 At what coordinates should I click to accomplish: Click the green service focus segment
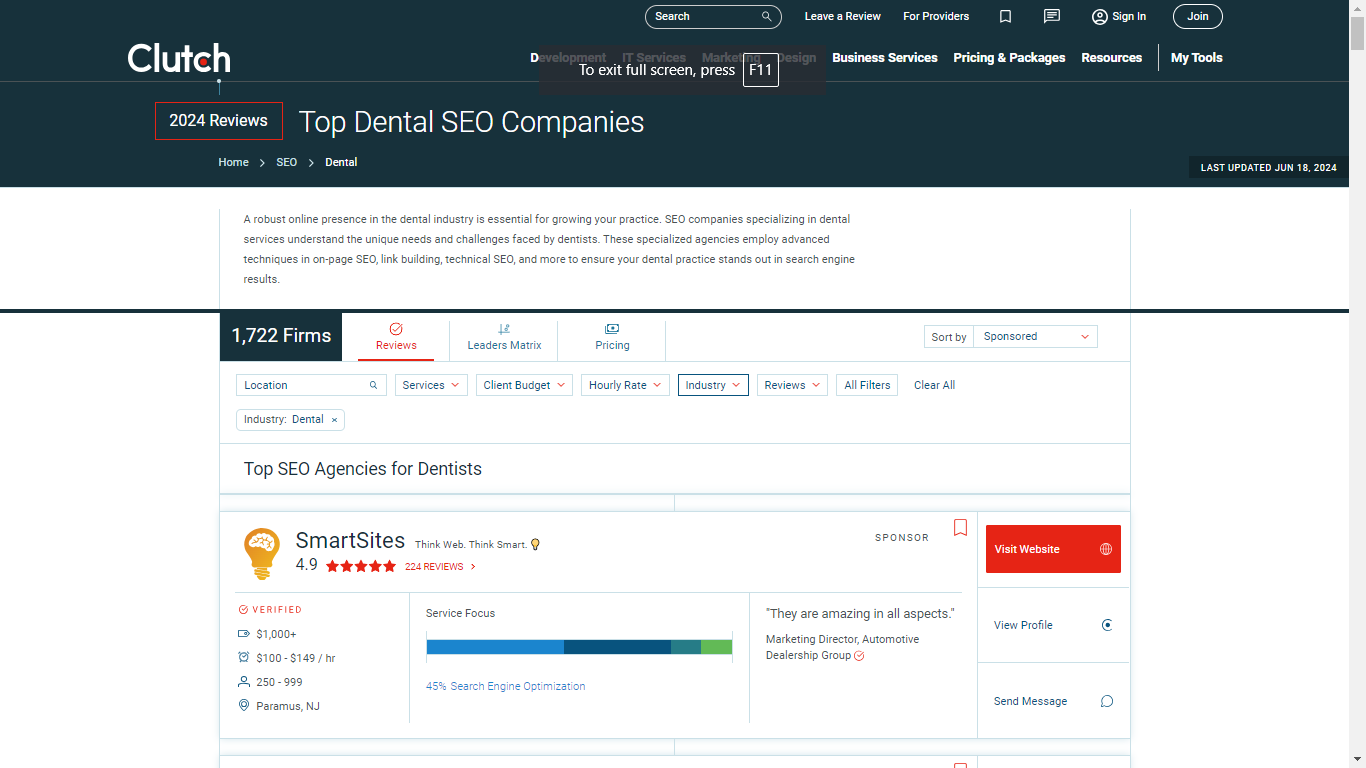(x=716, y=647)
